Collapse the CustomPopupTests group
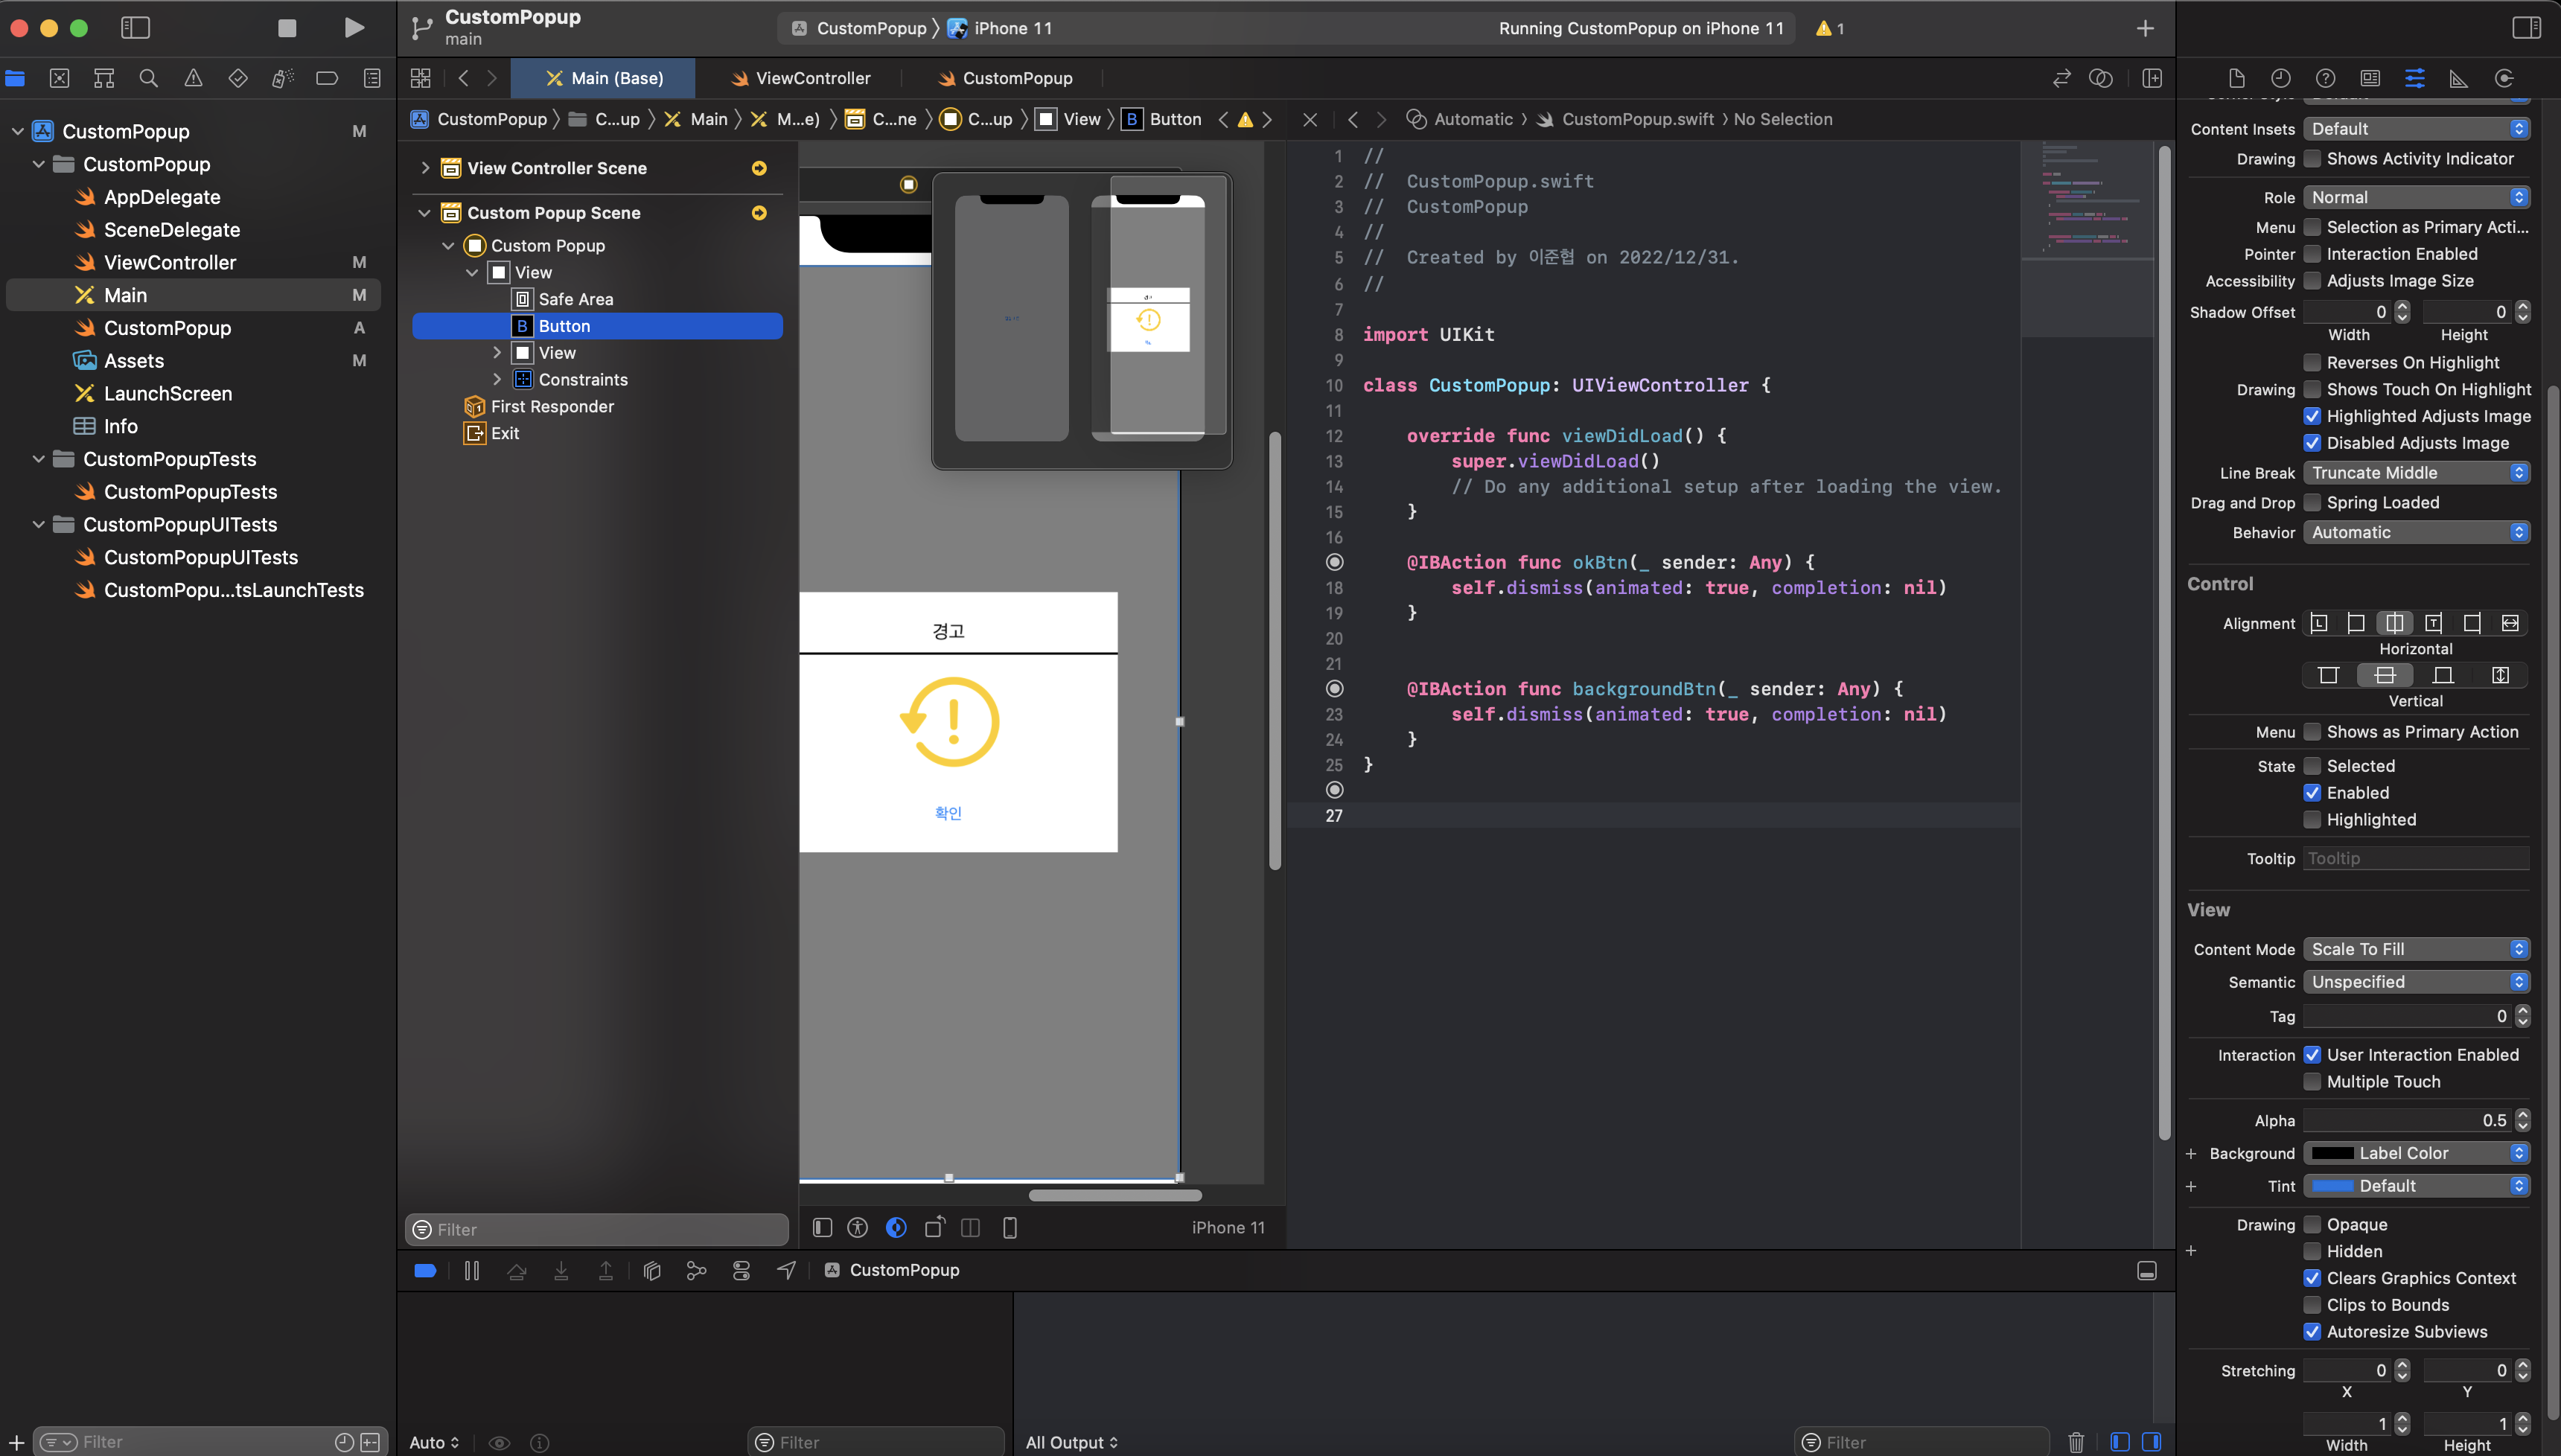Screen dimensions: 2561x1456 click(39, 459)
